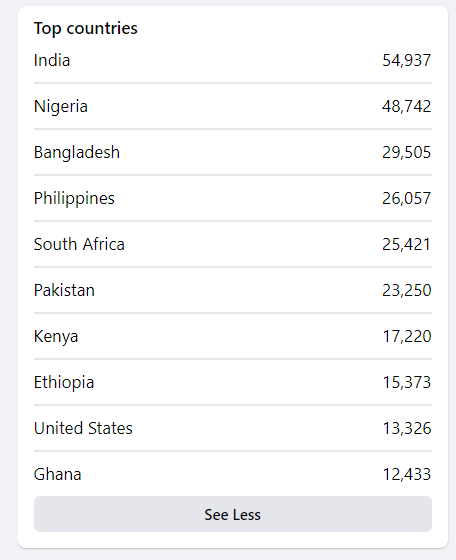Click Nigeria's value 48,742
This screenshot has height=560, width=456.
point(407,106)
